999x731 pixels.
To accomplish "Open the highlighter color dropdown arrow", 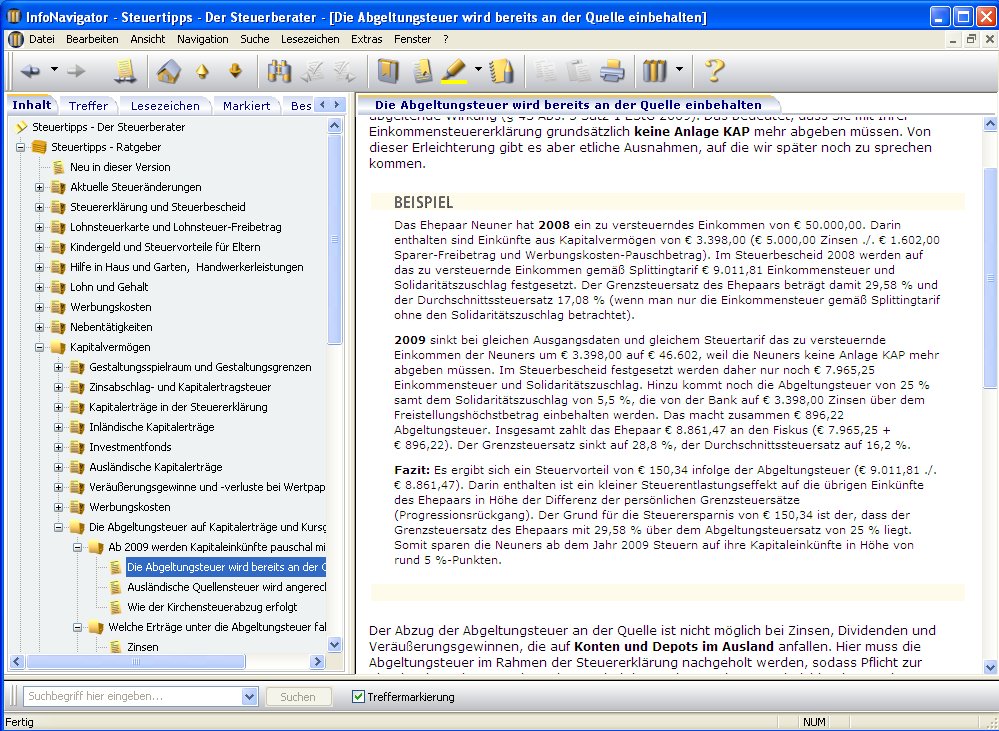I will tap(478, 69).
